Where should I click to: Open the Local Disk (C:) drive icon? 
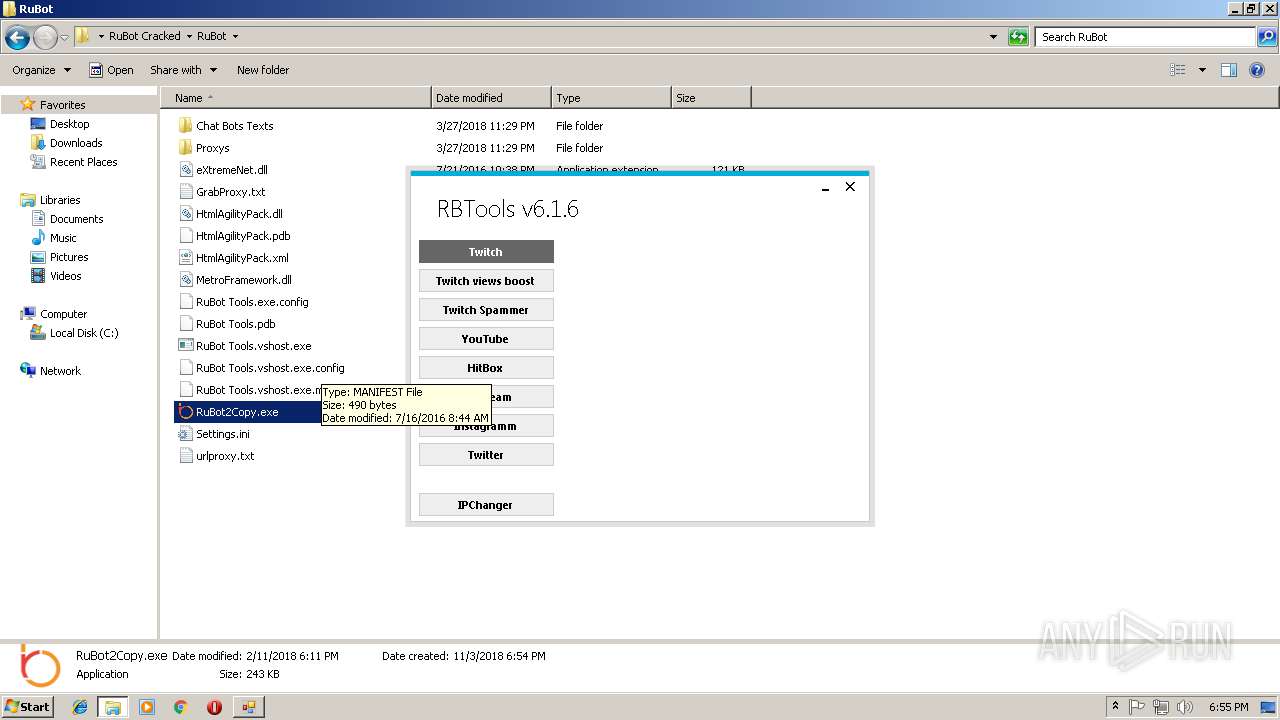[38, 333]
